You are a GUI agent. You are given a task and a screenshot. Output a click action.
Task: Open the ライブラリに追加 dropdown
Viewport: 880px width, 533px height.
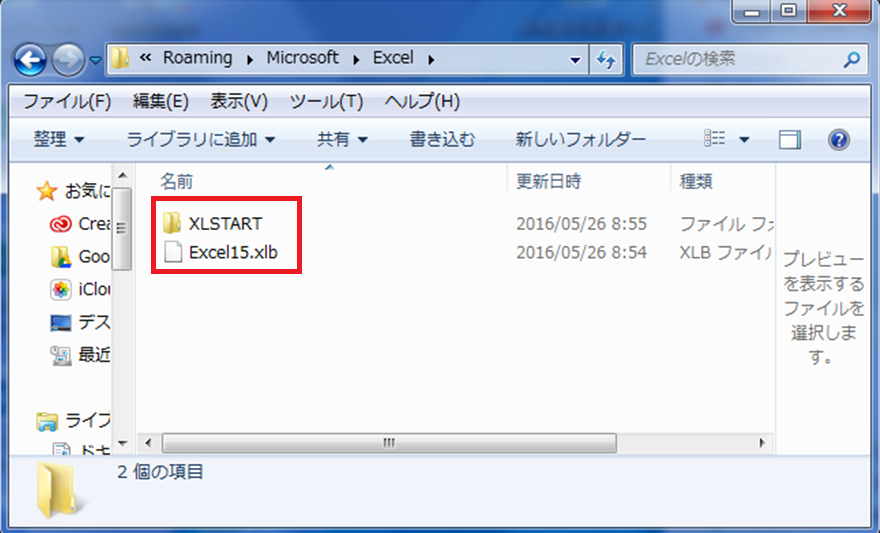click(201, 139)
